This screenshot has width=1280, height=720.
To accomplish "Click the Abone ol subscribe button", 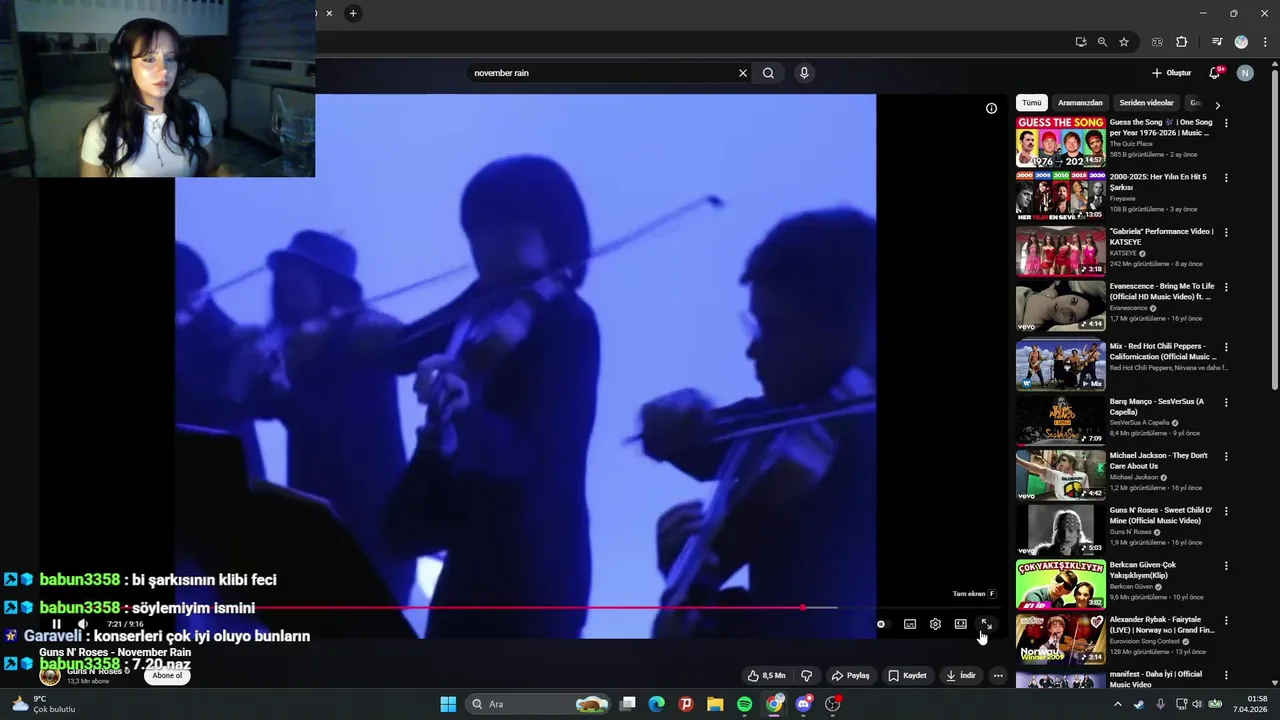I will point(167,676).
